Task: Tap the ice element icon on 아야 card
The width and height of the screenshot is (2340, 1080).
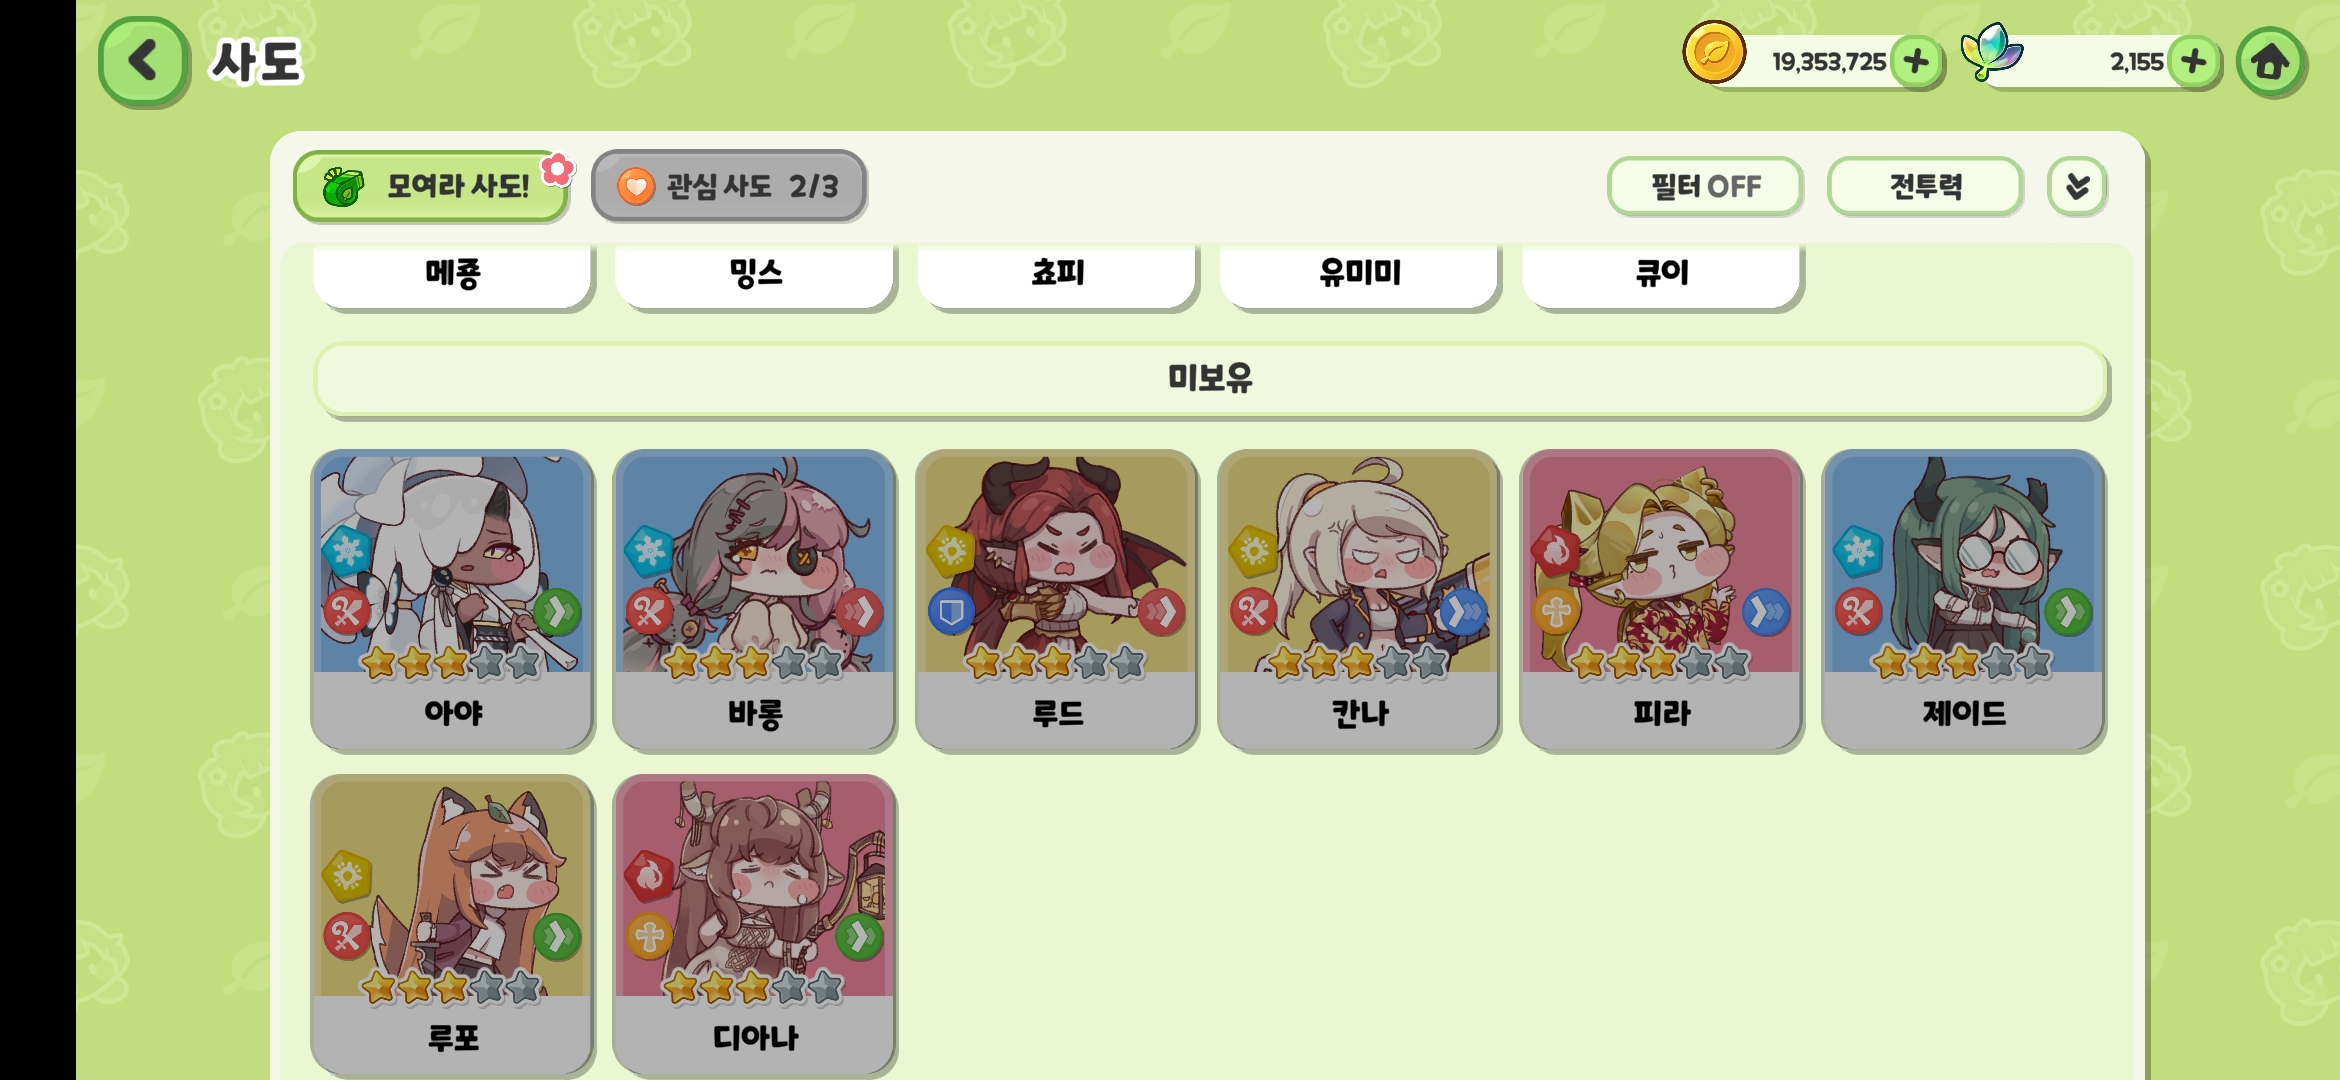Action: pos(347,550)
